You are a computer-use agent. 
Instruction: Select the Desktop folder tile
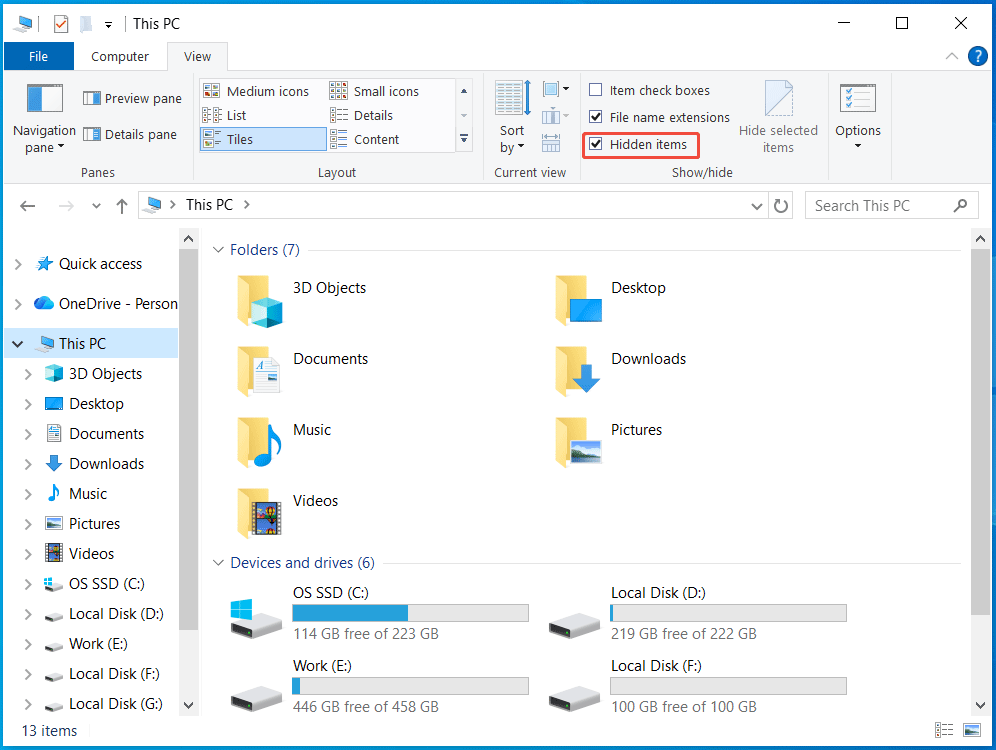click(610, 300)
